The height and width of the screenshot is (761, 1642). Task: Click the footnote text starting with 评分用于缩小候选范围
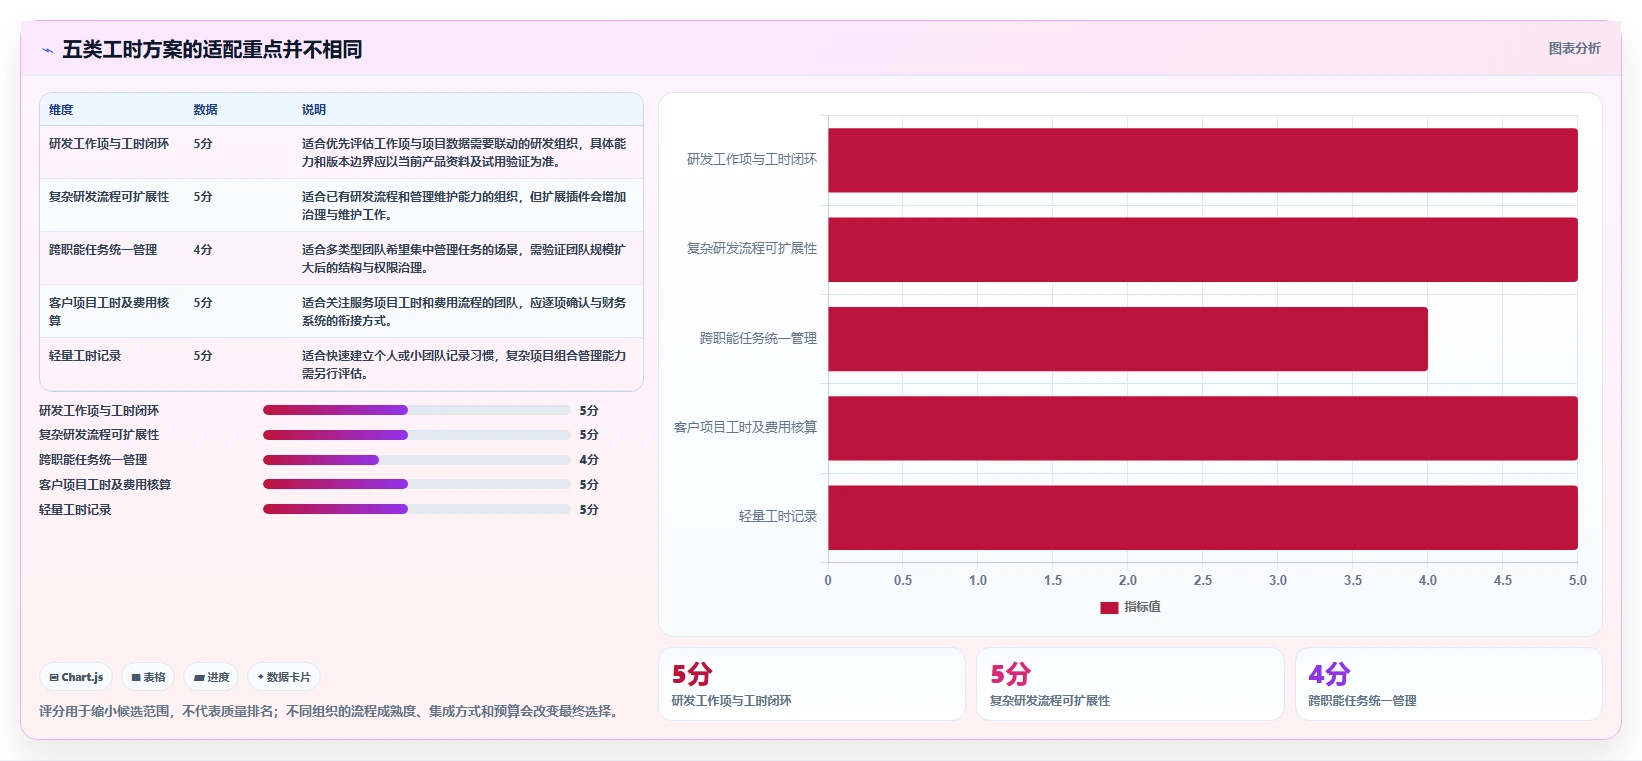[x=331, y=711]
